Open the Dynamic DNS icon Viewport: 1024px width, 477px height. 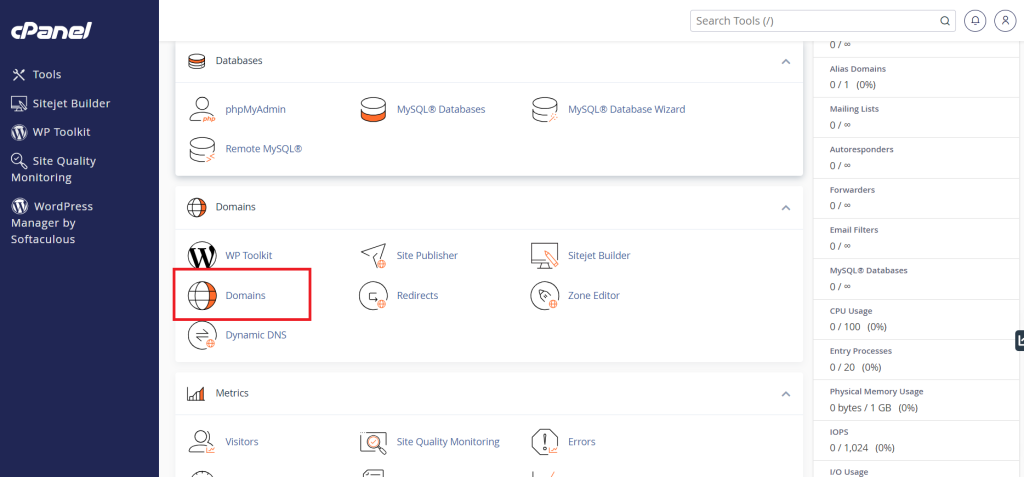(x=202, y=336)
